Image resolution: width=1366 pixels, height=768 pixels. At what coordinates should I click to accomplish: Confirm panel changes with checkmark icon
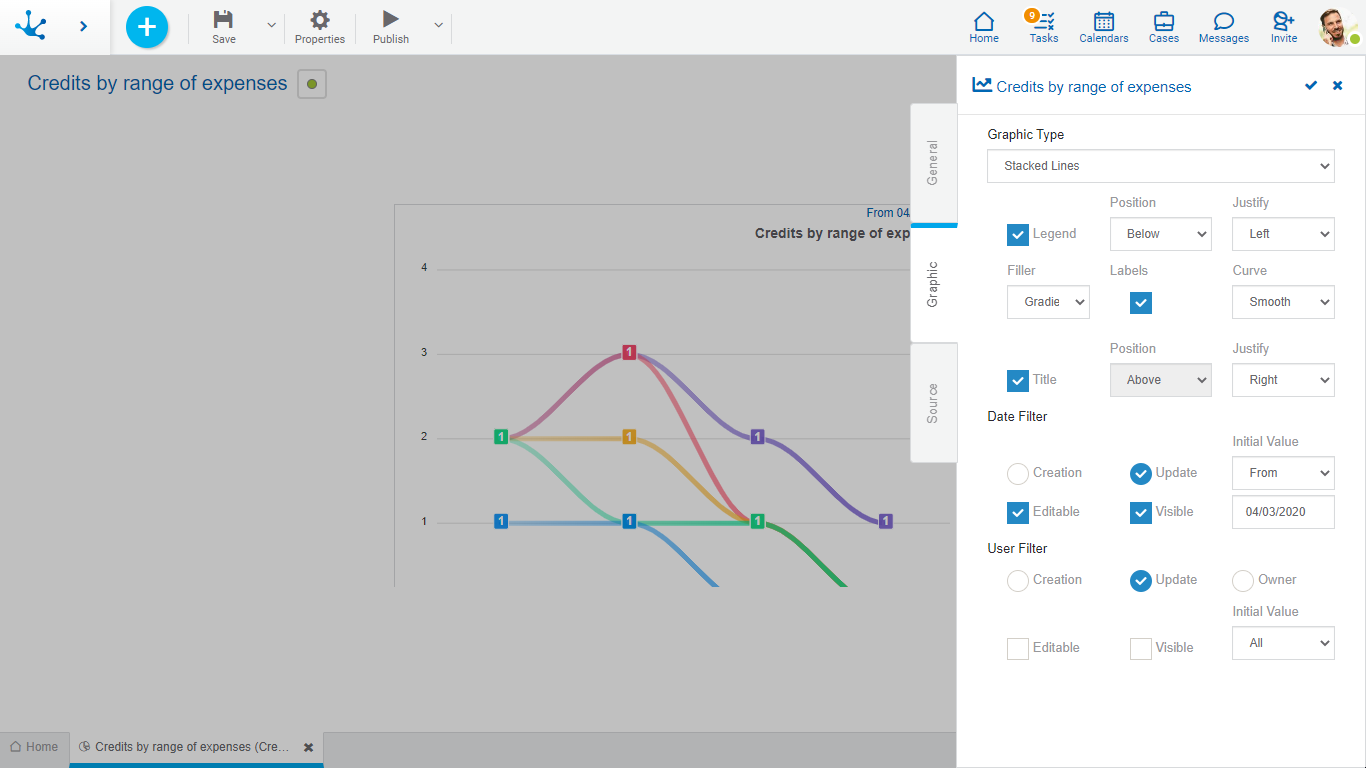(1311, 86)
